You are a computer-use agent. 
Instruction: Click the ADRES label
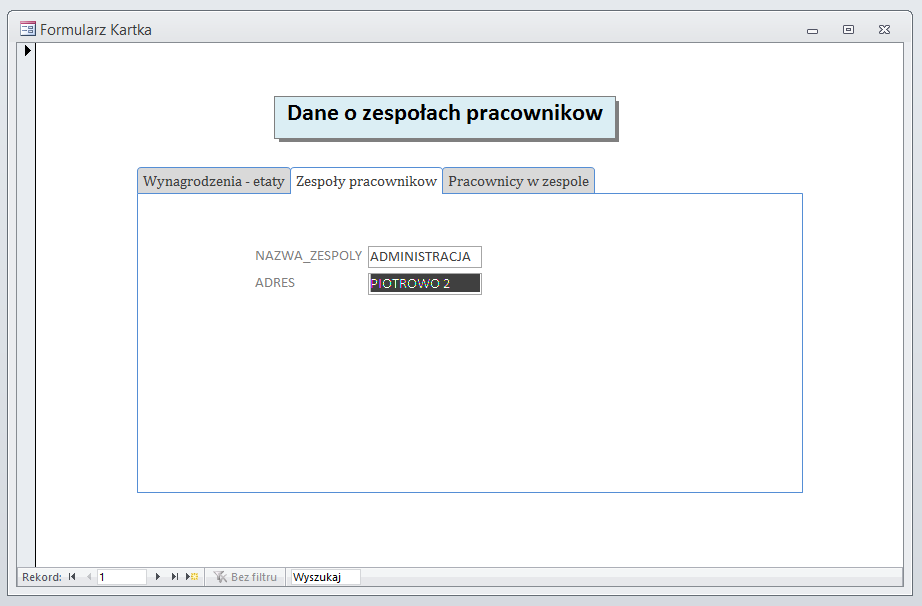[x=275, y=283]
